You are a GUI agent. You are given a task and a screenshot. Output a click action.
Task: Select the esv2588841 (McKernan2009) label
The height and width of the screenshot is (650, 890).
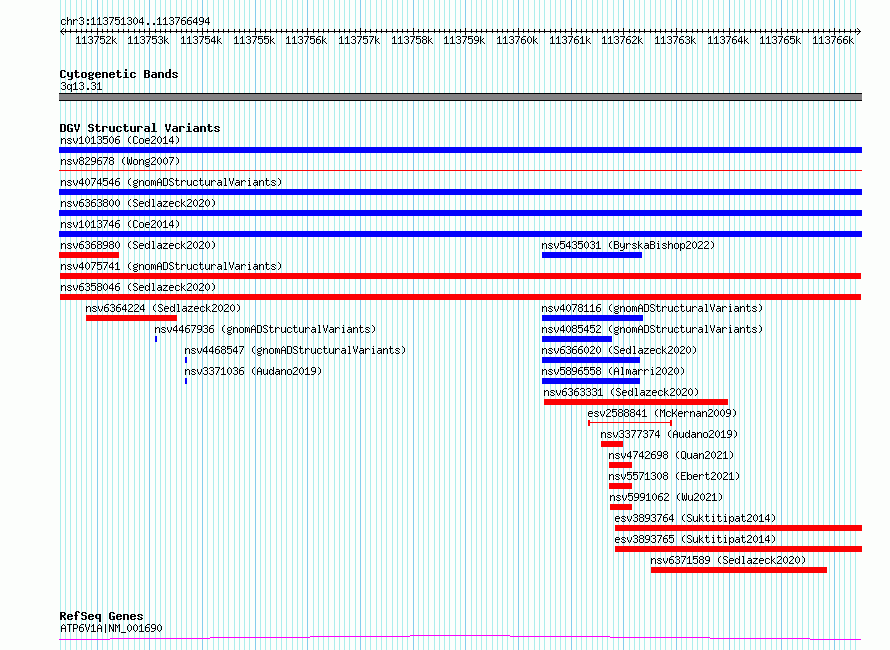pyautogui.click(x=662, y=413)
